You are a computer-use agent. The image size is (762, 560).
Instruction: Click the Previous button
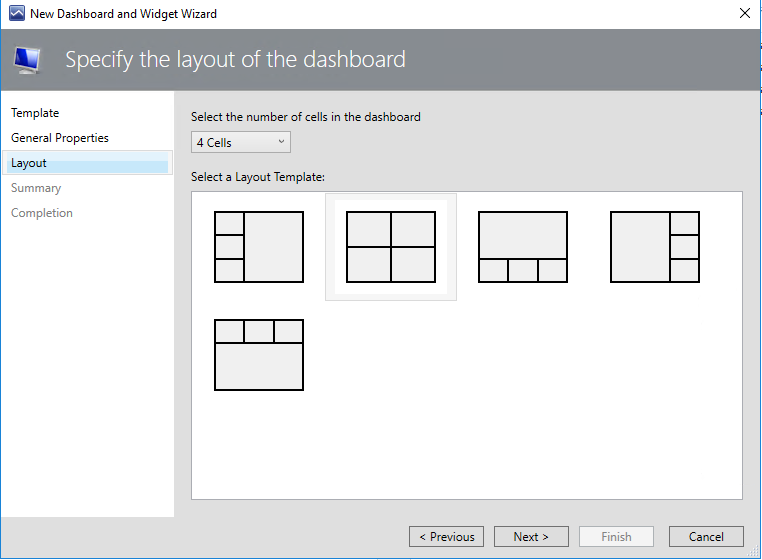coord(447,537)
